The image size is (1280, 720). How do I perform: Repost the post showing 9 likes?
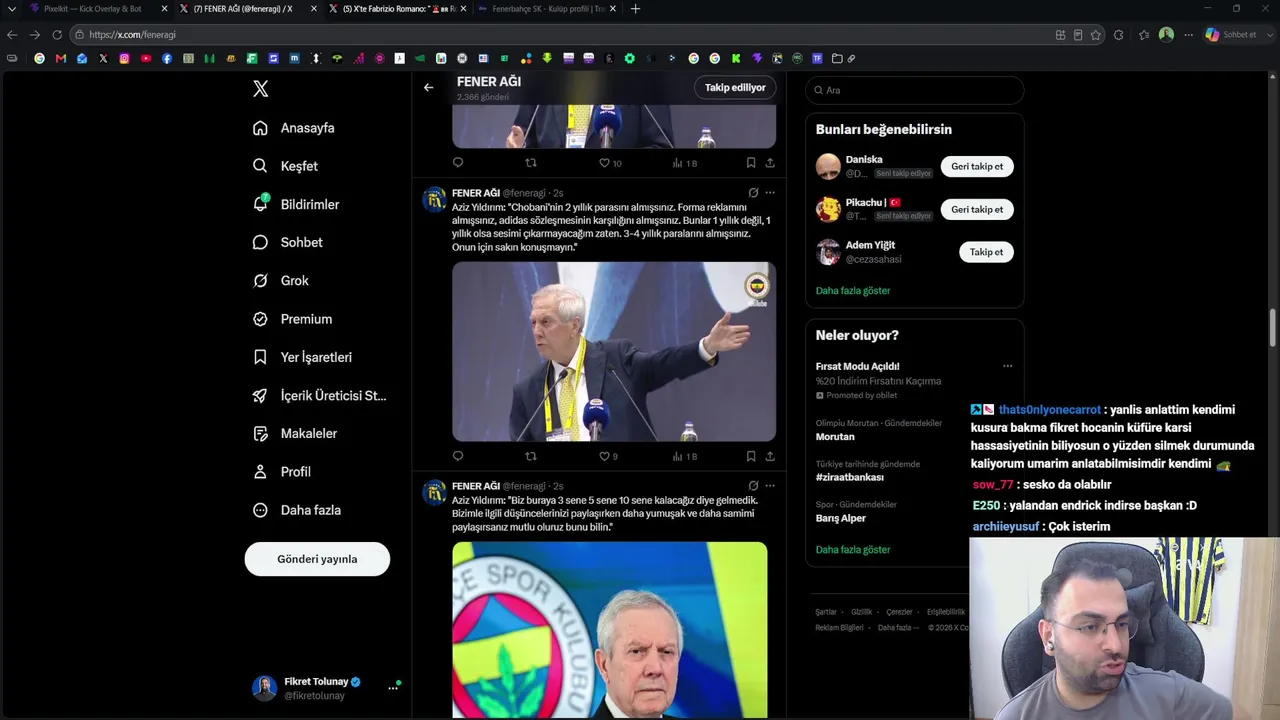531,457
